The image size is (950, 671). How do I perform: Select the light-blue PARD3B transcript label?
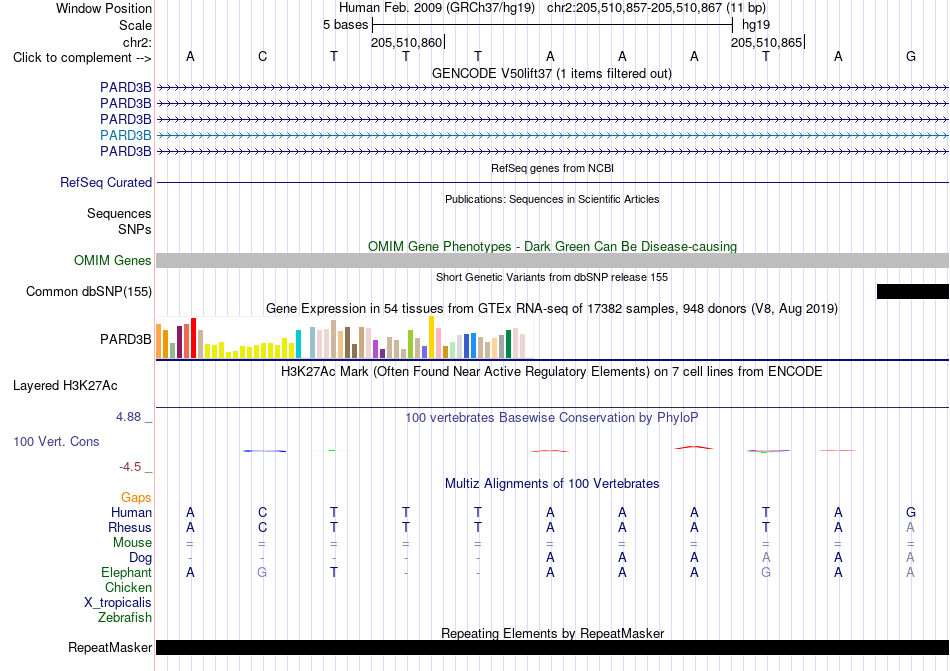[125, 135]
